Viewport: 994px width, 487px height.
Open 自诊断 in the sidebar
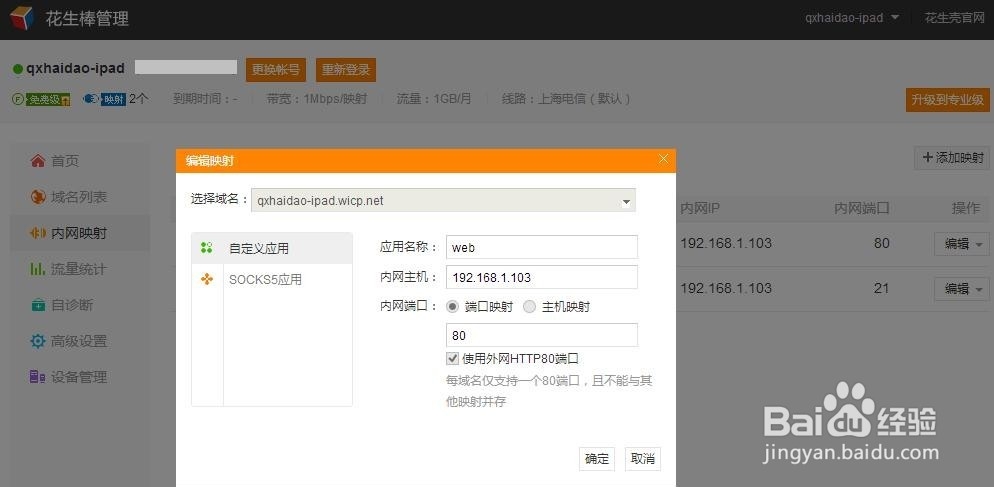click(80, 305)
